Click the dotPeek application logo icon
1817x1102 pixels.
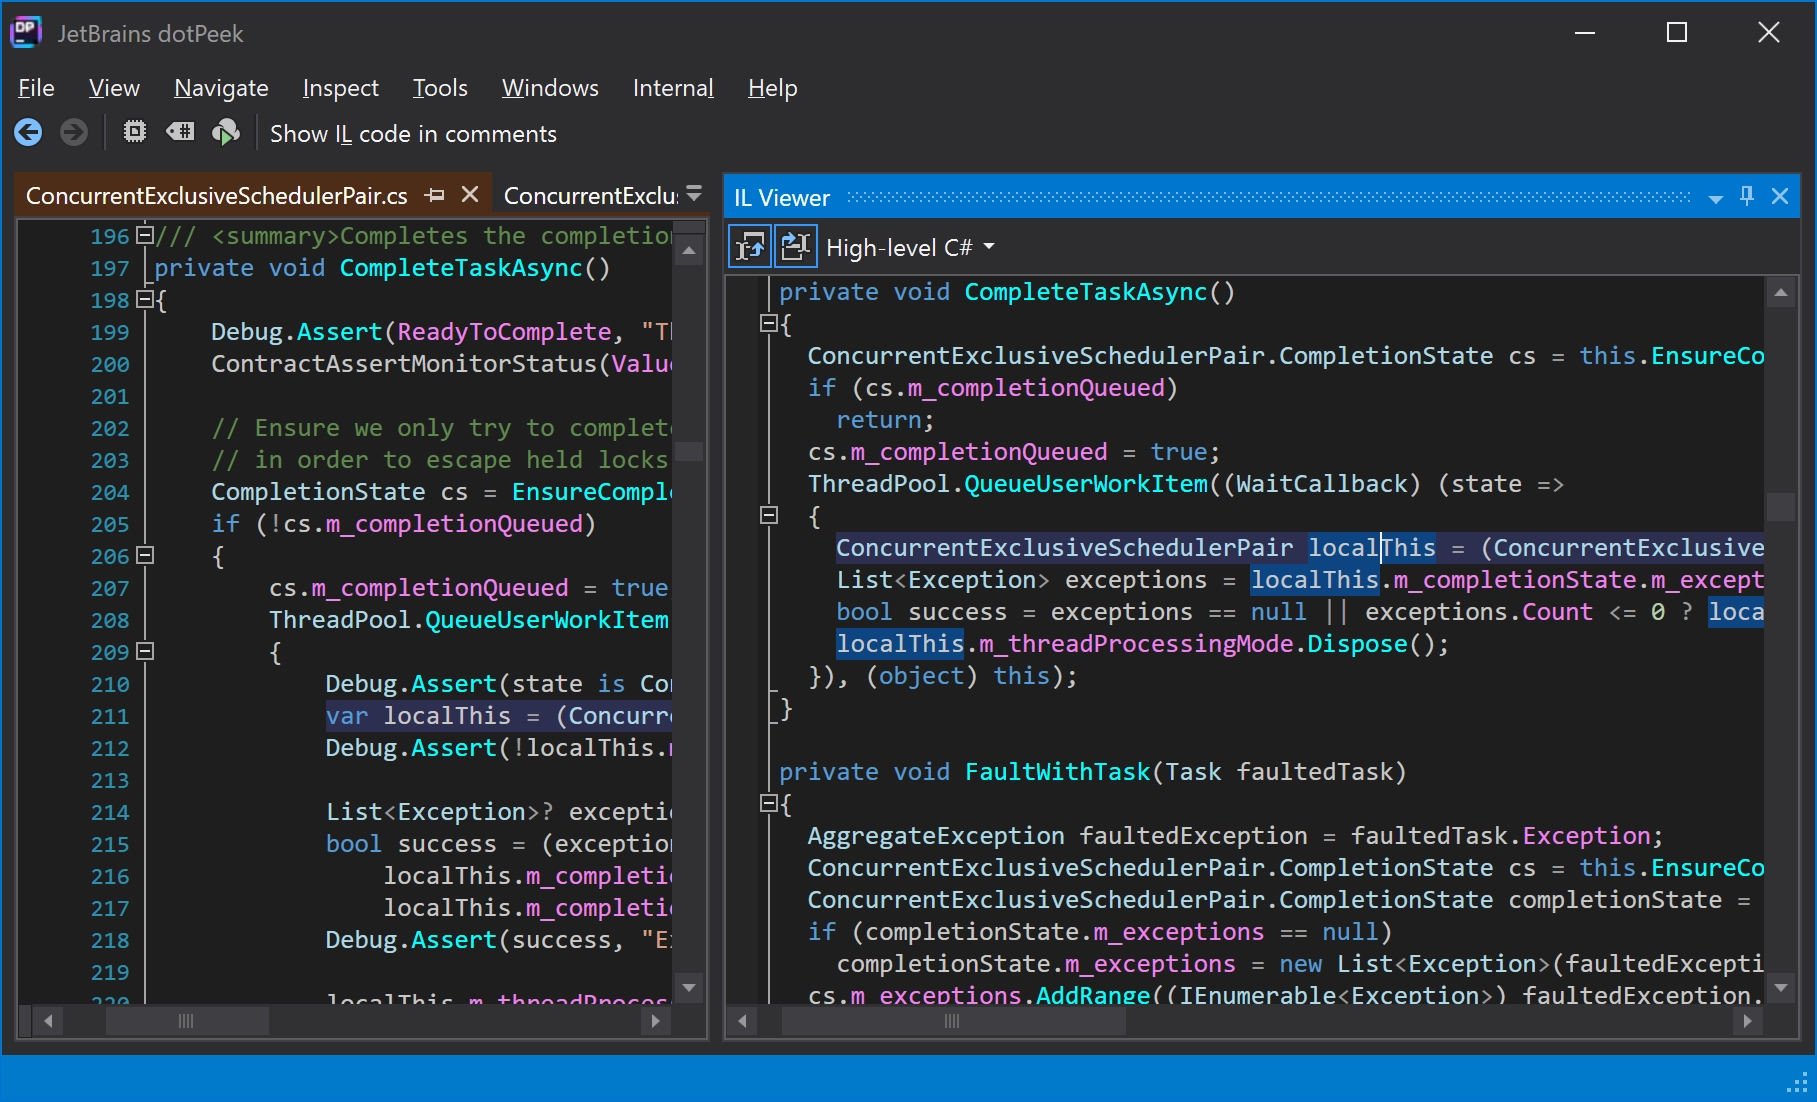pyautogui.click(x=26, y=33)
